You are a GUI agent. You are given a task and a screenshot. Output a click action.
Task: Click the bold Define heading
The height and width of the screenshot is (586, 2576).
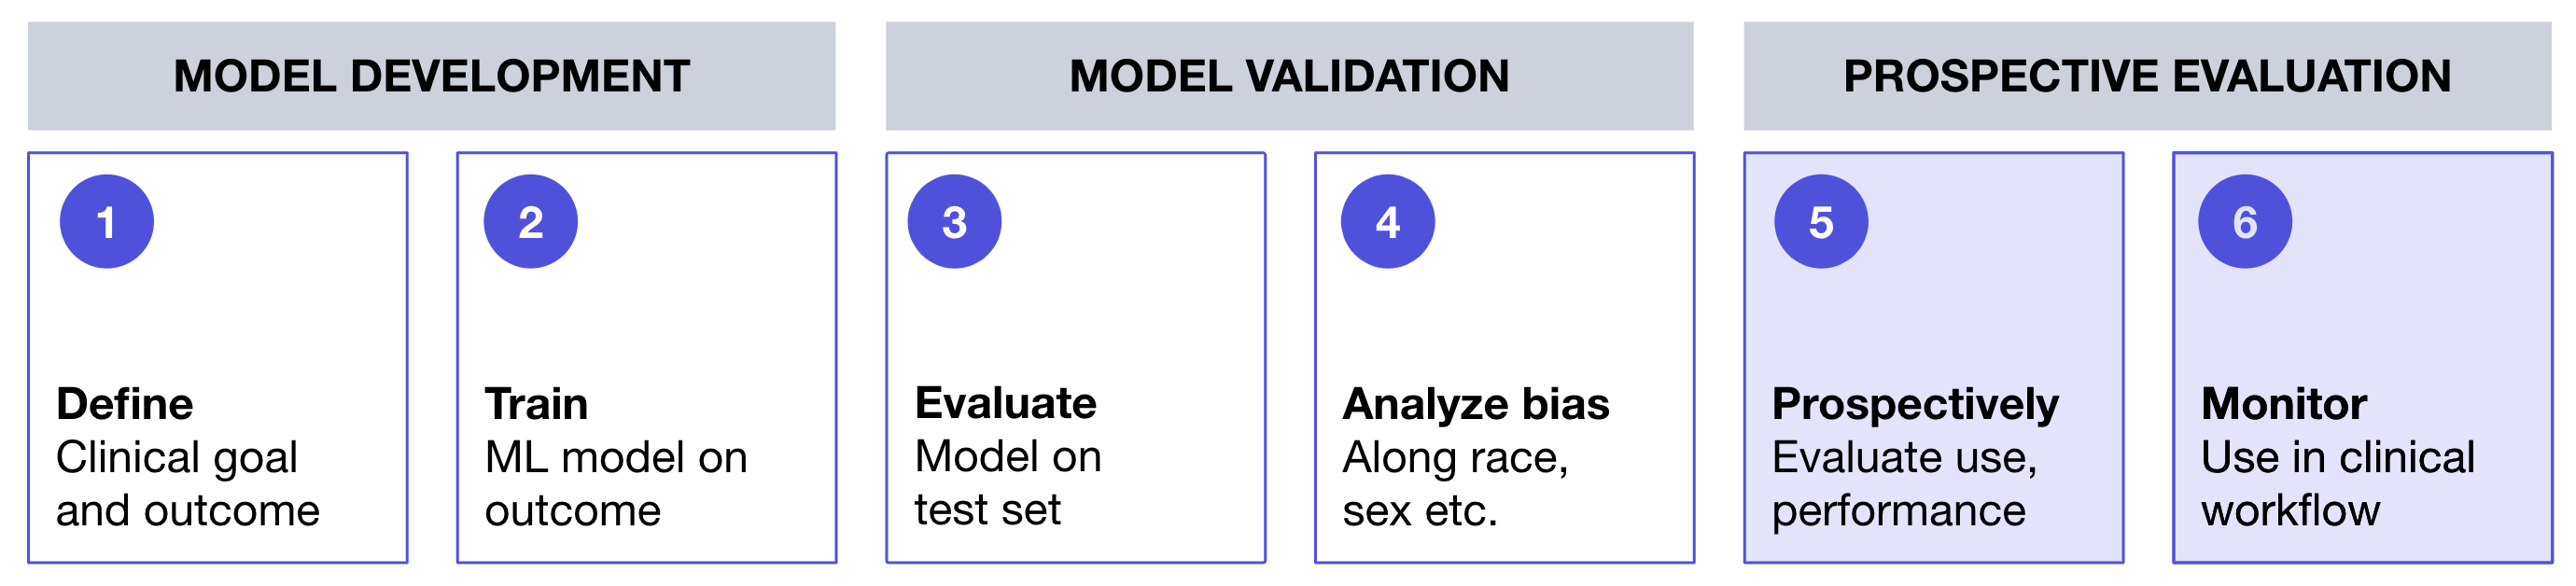[125, 404]
